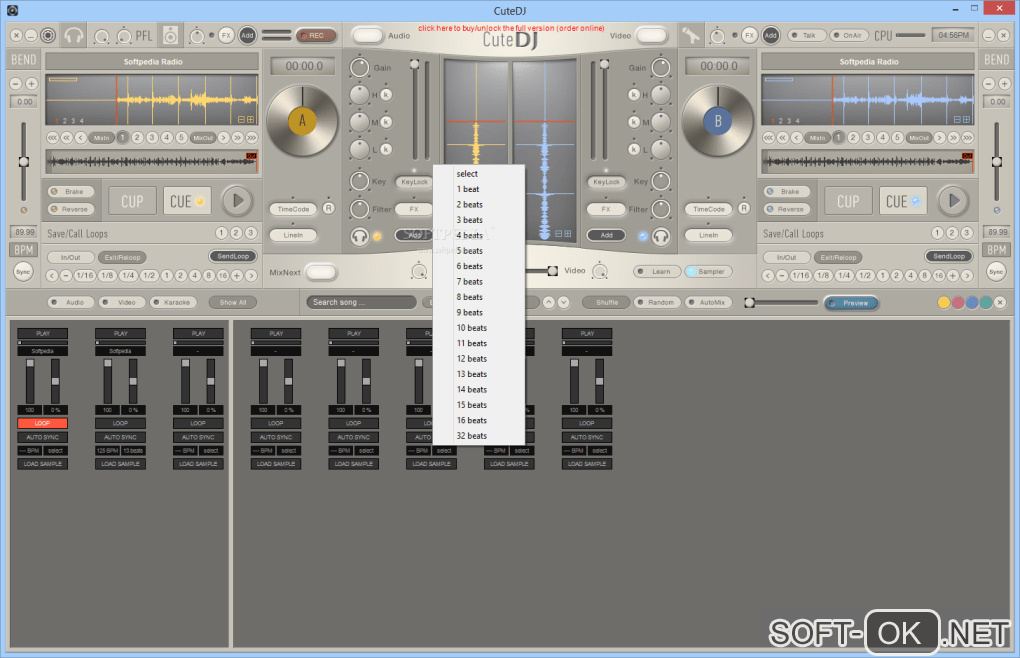The image size is (1020, 658).
Task: Click the Show All button
Action: coord(232,302)
